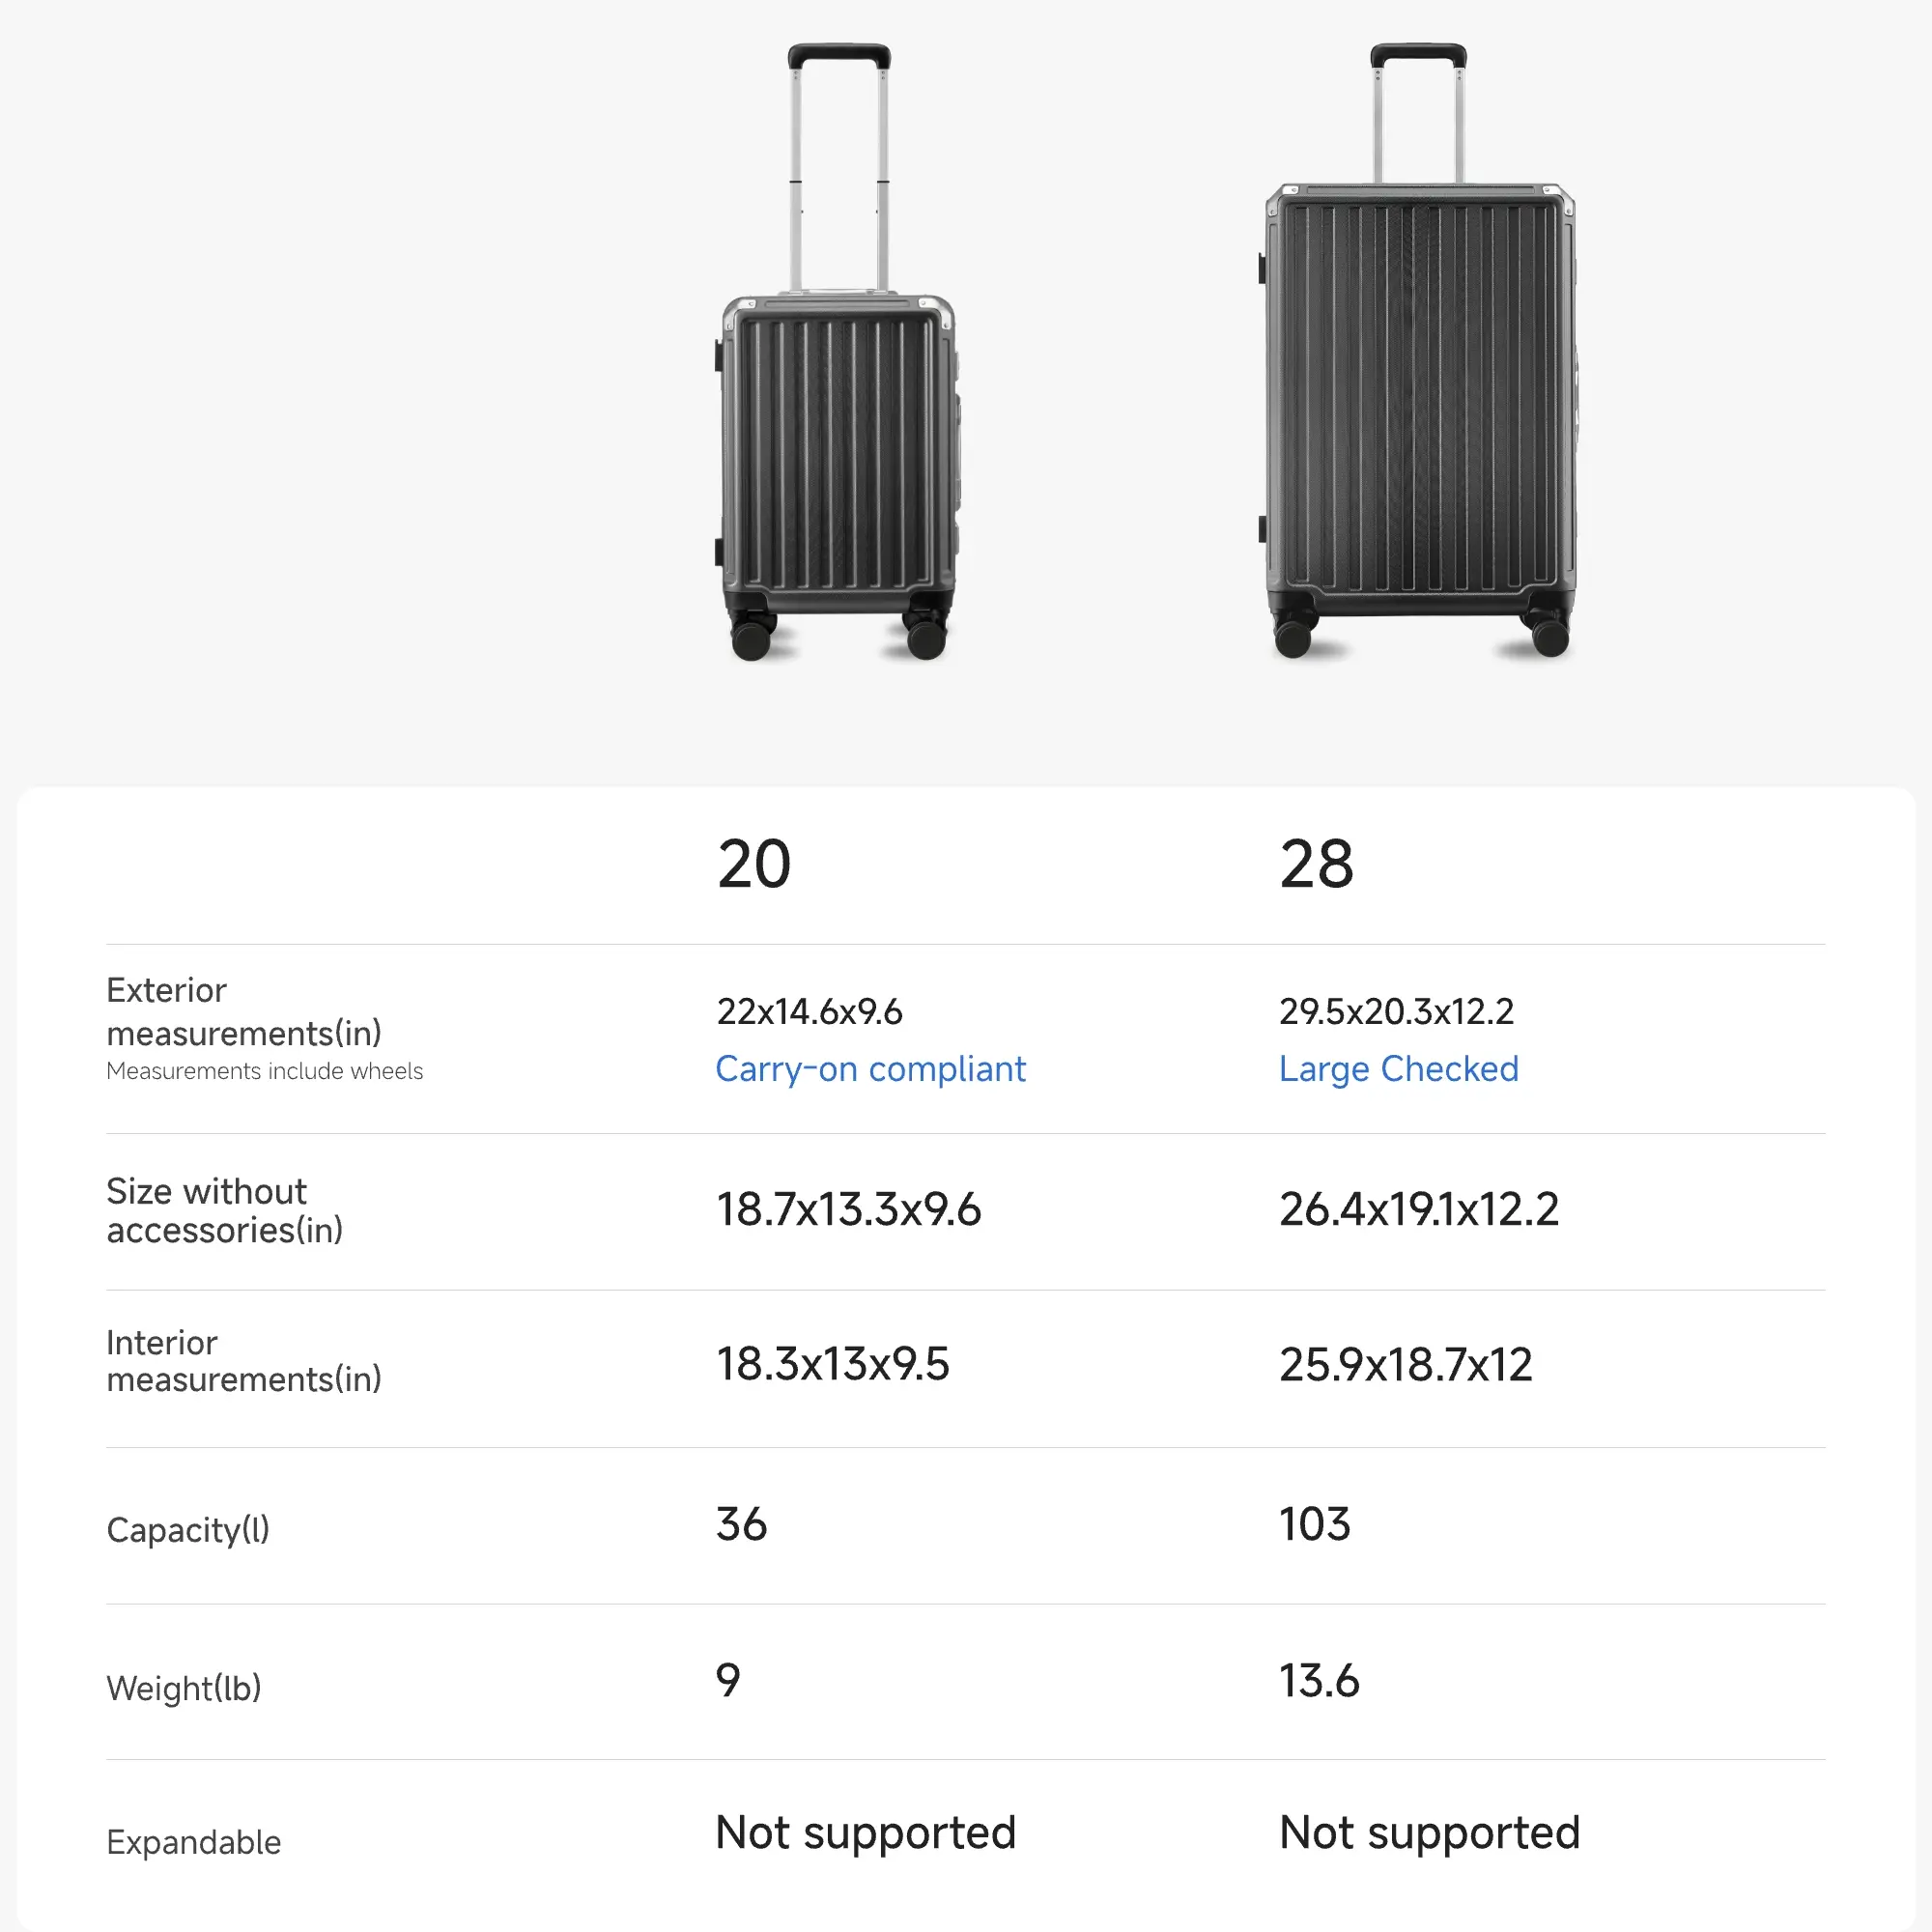Click the 29.5x20.3x12.2 exterior measurement
This screenshot has width=1932, height=1932.
tap(1396, 1011)
